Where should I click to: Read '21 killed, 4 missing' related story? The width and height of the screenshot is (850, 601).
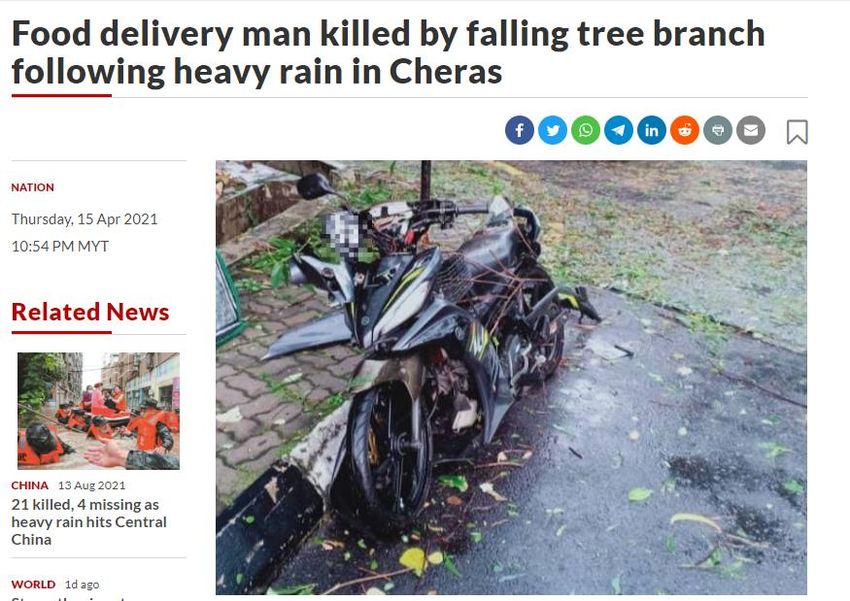coord(89,522)
